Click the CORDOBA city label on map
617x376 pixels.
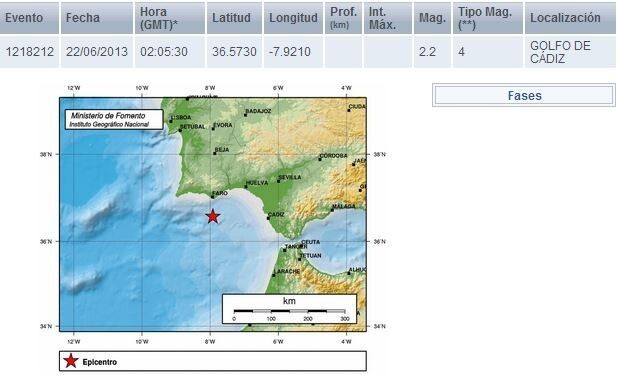coord(334,156)
